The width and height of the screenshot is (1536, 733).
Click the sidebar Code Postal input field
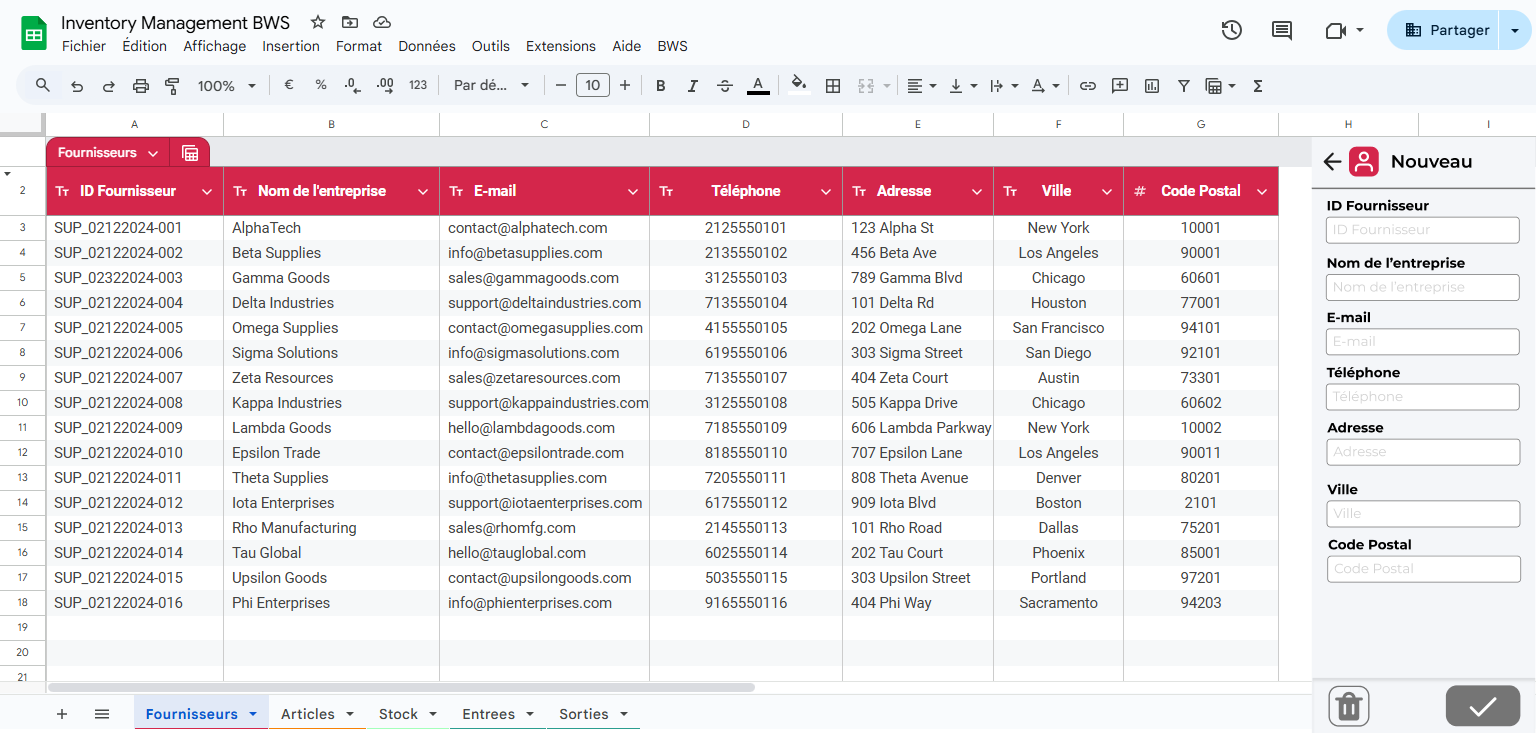coord(1423,569)
